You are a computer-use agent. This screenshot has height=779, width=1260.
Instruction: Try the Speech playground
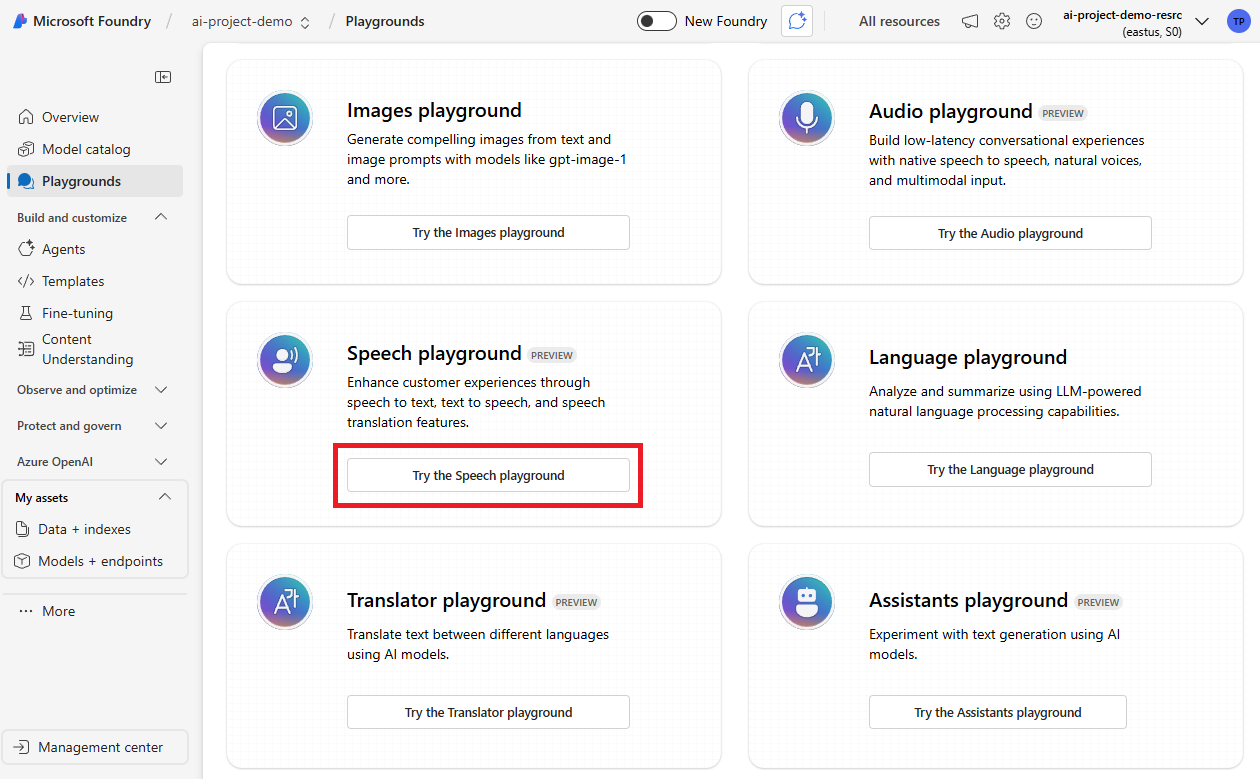pos(488,475)
